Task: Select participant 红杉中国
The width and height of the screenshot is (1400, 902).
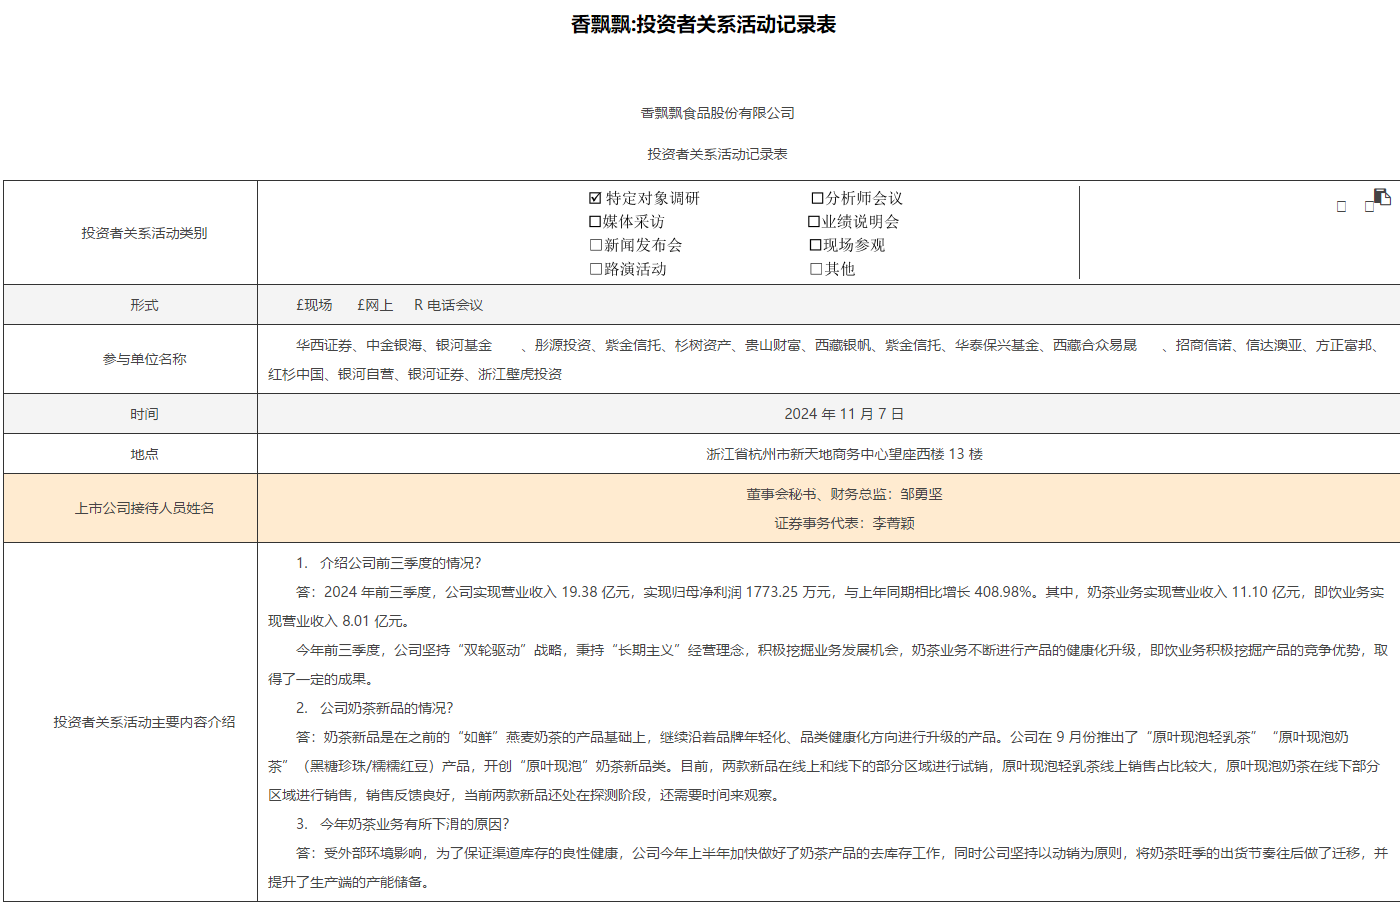Action: (296, 374)
